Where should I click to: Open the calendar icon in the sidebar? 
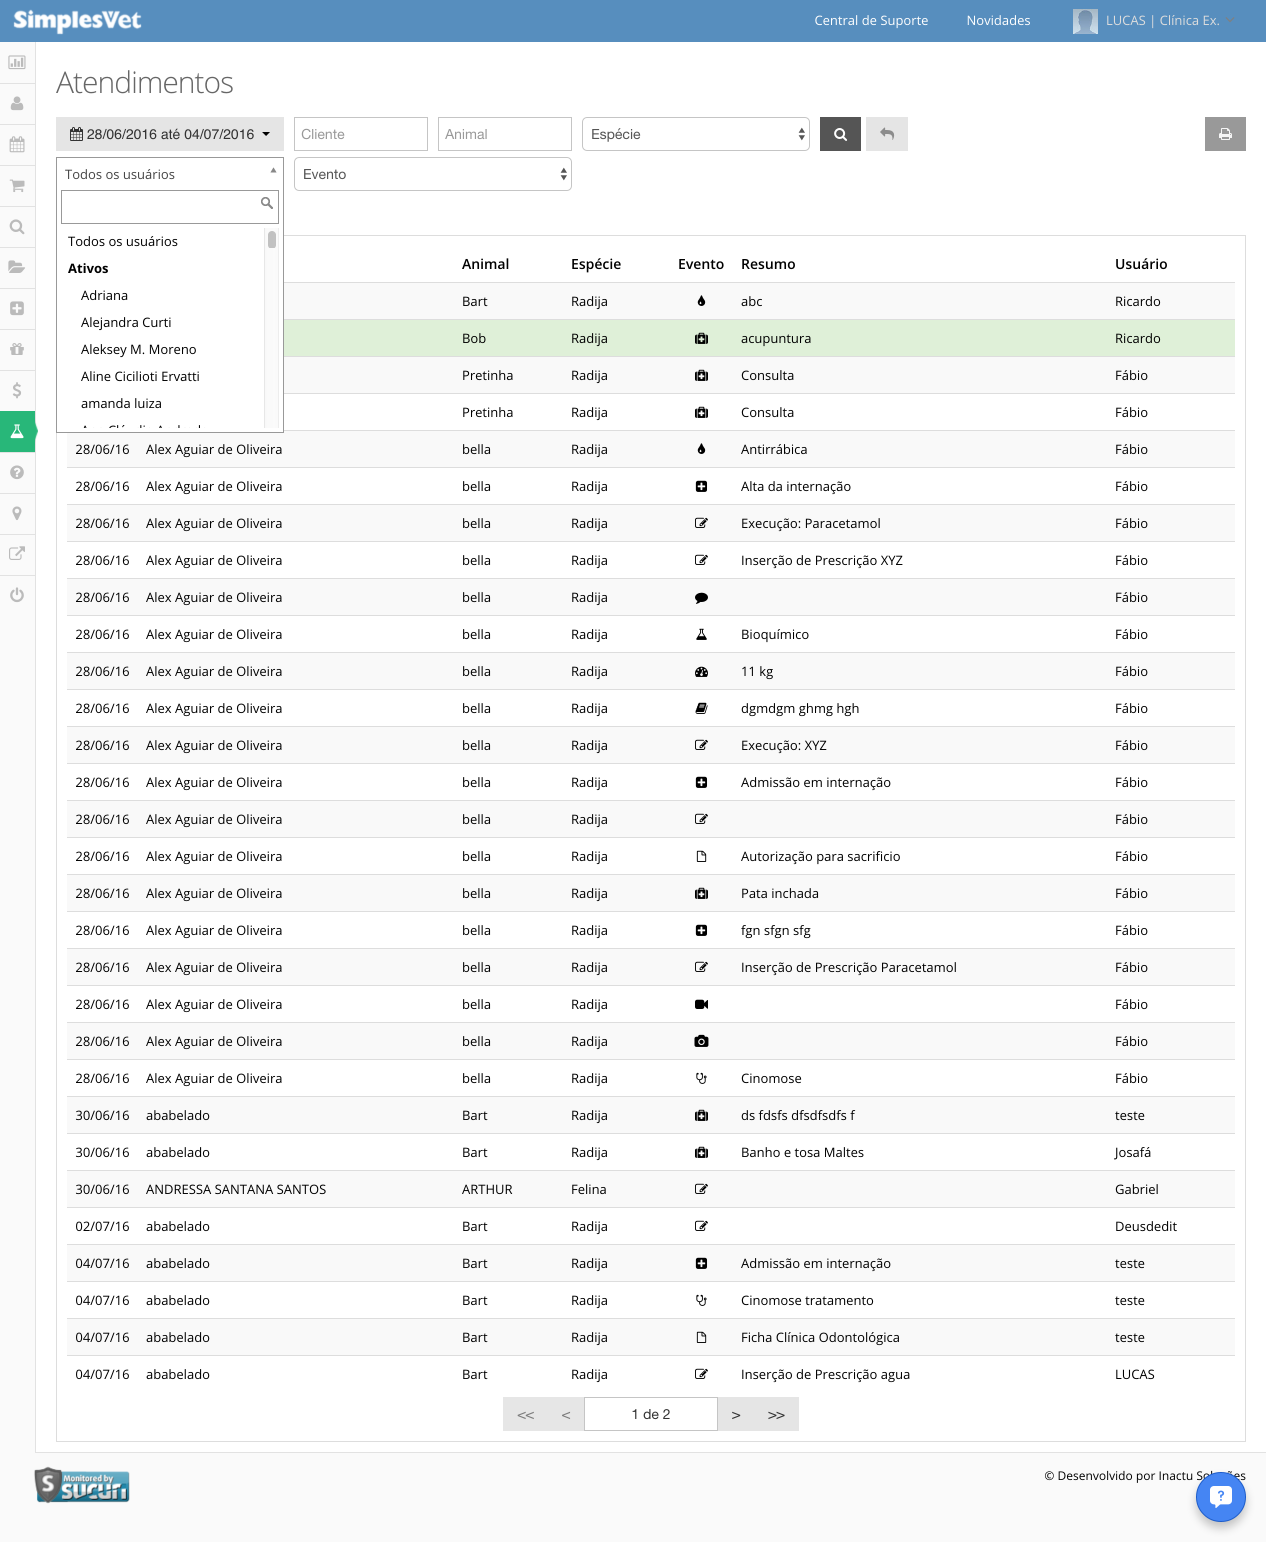(17, 144)
